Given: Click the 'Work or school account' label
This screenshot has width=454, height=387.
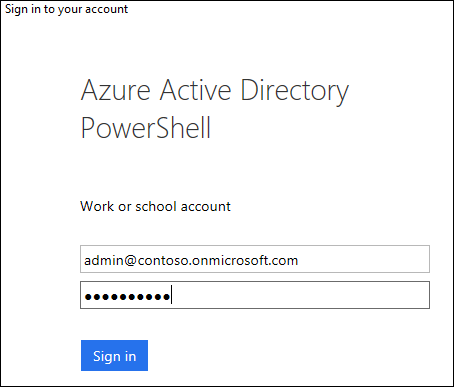Looking at the screenshot, I should pos(155,207).
